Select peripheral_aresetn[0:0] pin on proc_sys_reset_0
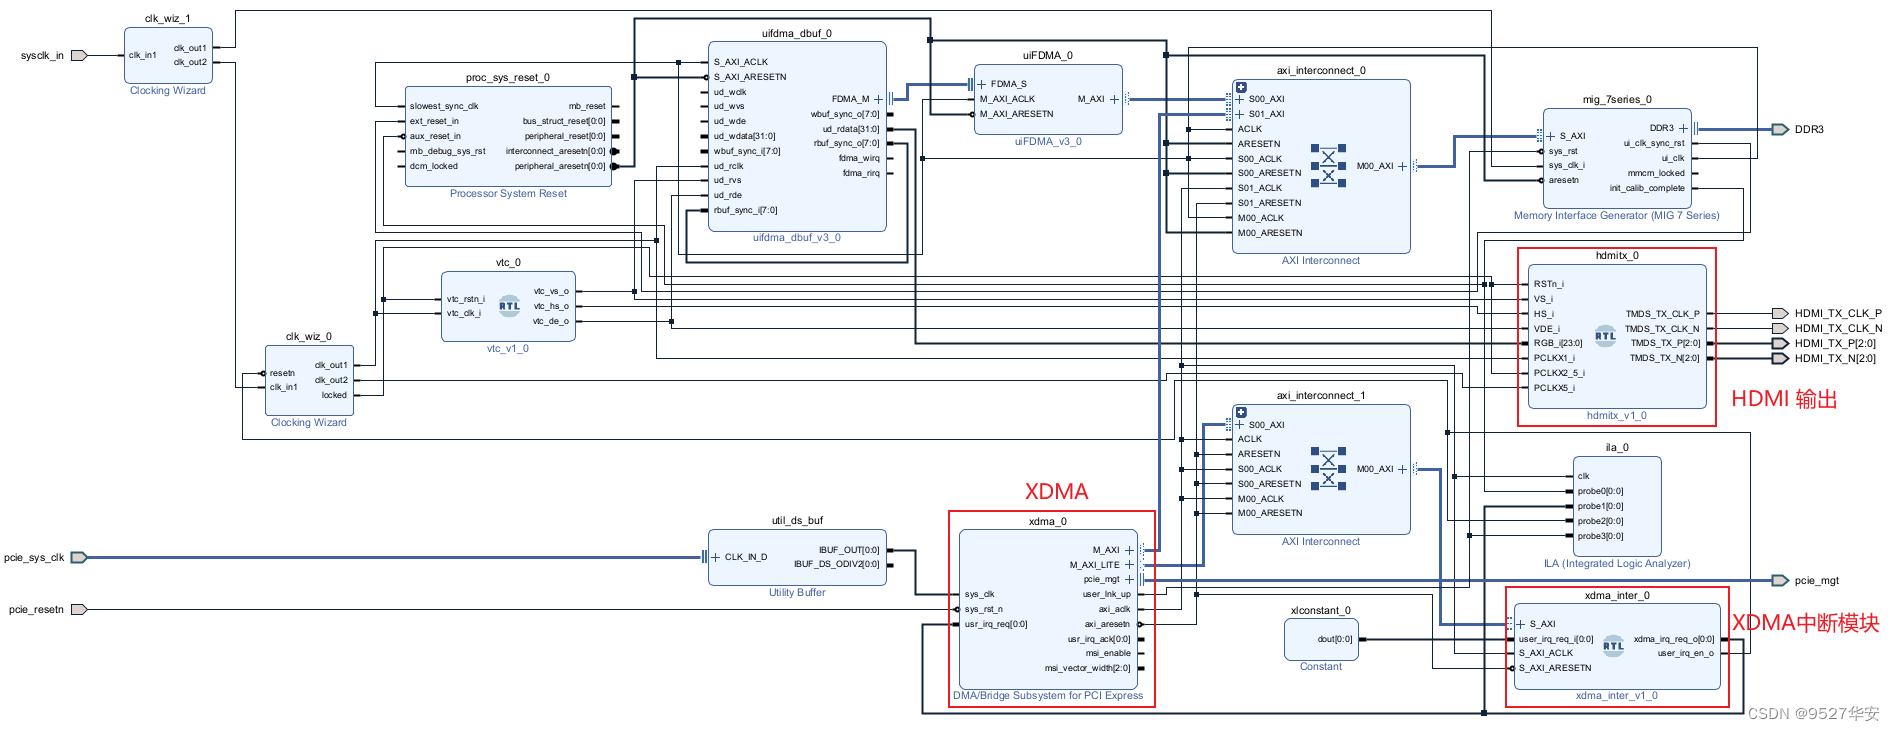The image size is (1895, 731). [560, 166]
